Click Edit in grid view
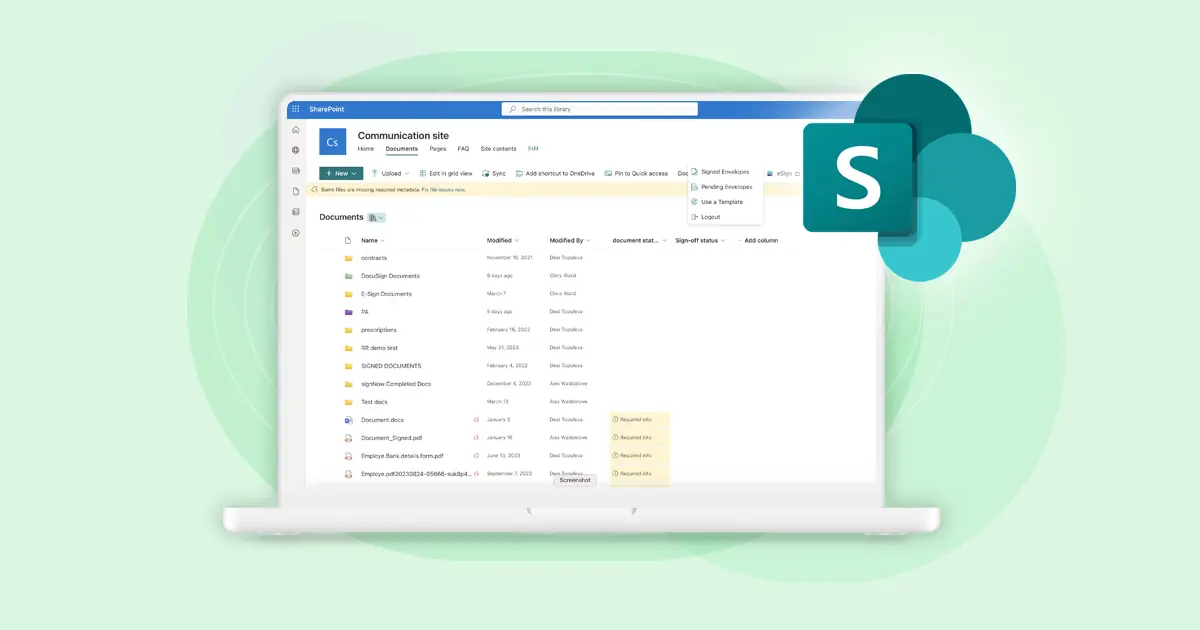 (446, 173)
